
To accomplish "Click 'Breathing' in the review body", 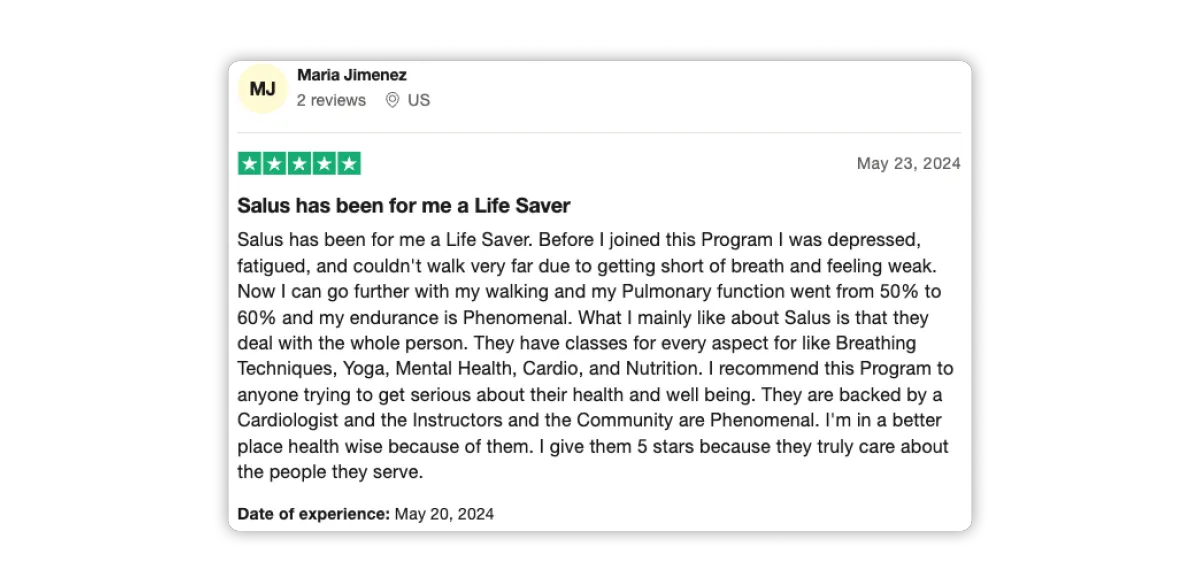I will 876,344.
